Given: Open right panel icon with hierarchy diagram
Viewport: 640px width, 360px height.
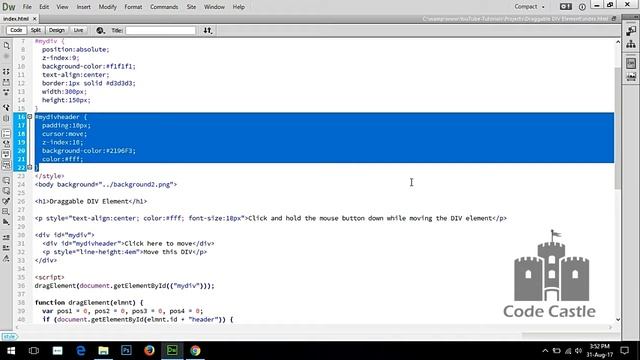Looking at the screenshot, I should pos(631,44).
